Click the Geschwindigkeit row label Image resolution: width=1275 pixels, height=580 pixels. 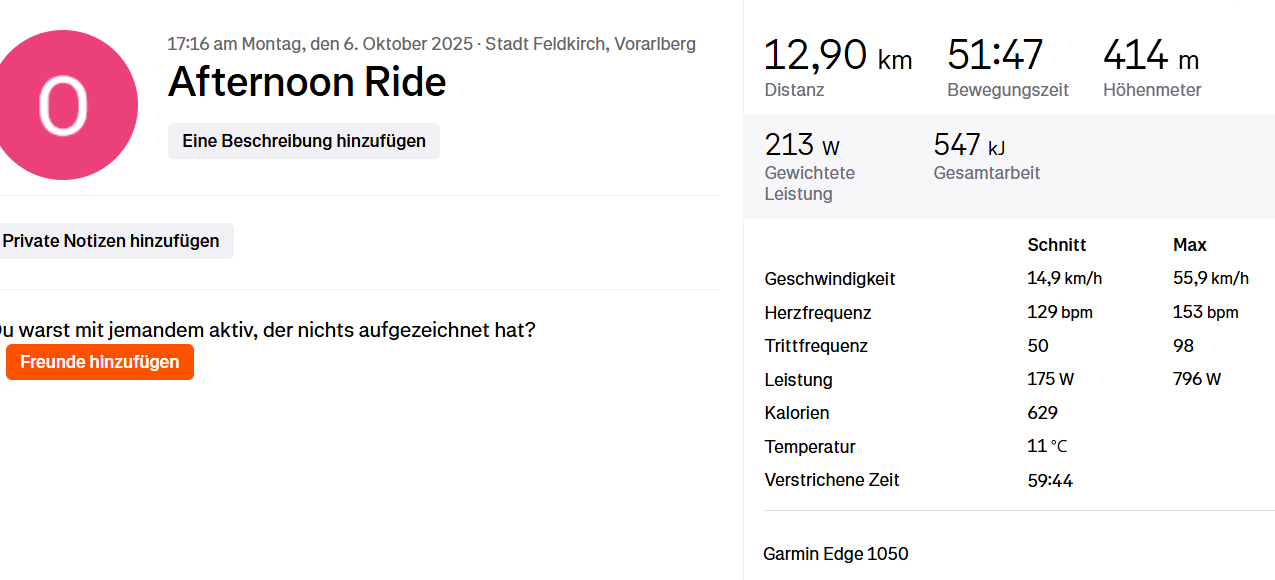coord(830,279)
